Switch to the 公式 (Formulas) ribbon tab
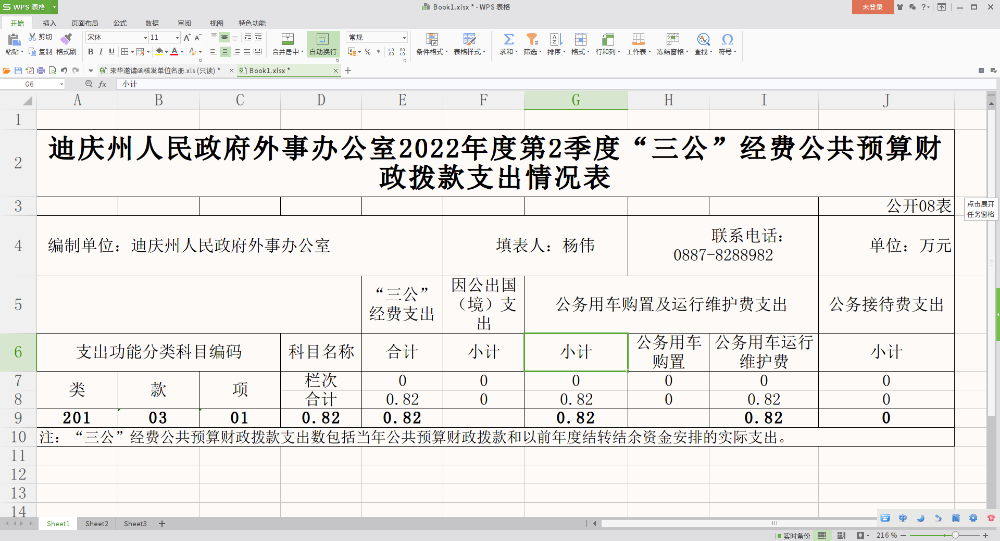This screenshot has width=1000, height=541. click(120, 23)
